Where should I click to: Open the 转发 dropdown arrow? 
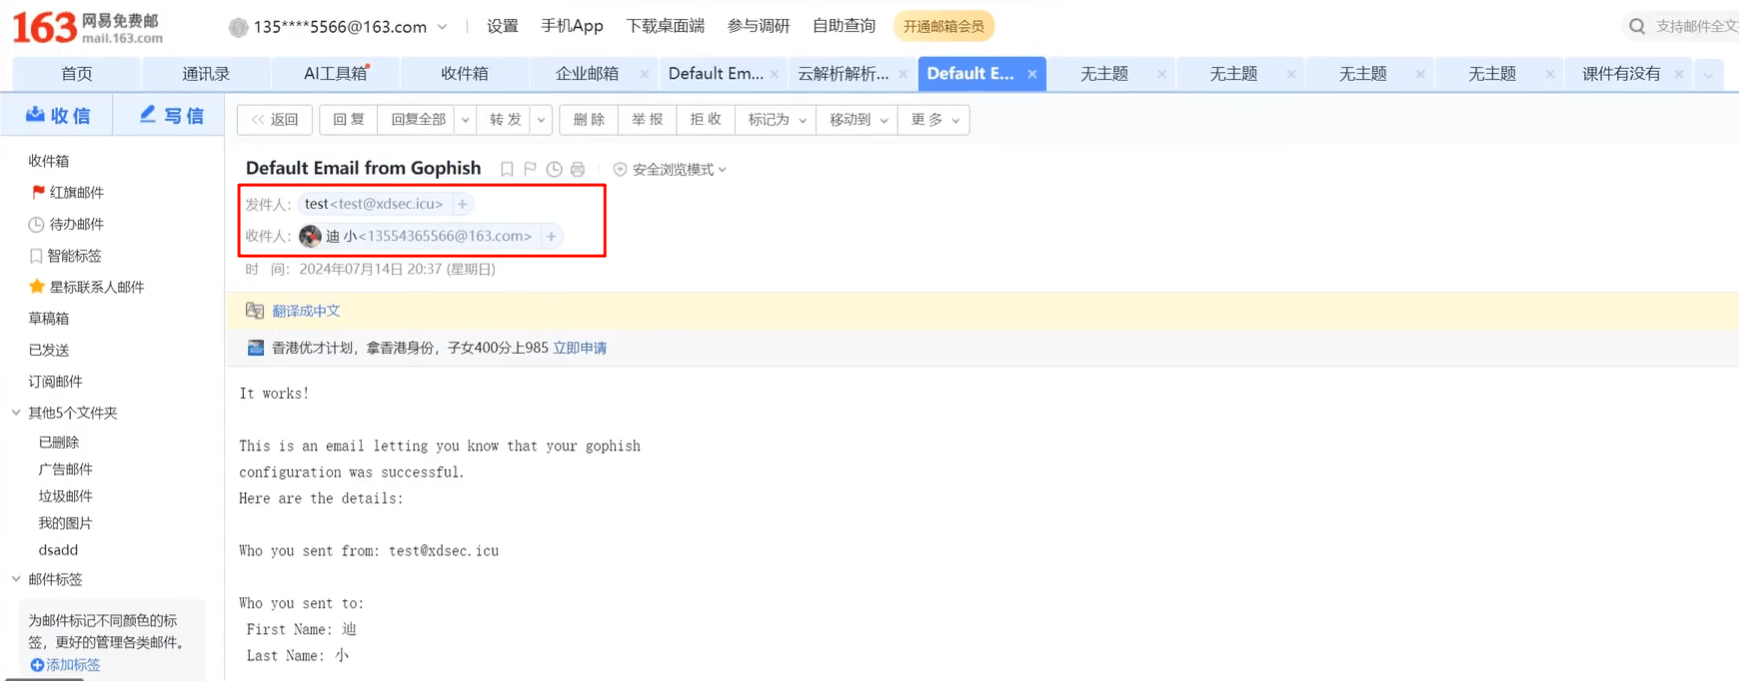541,120
